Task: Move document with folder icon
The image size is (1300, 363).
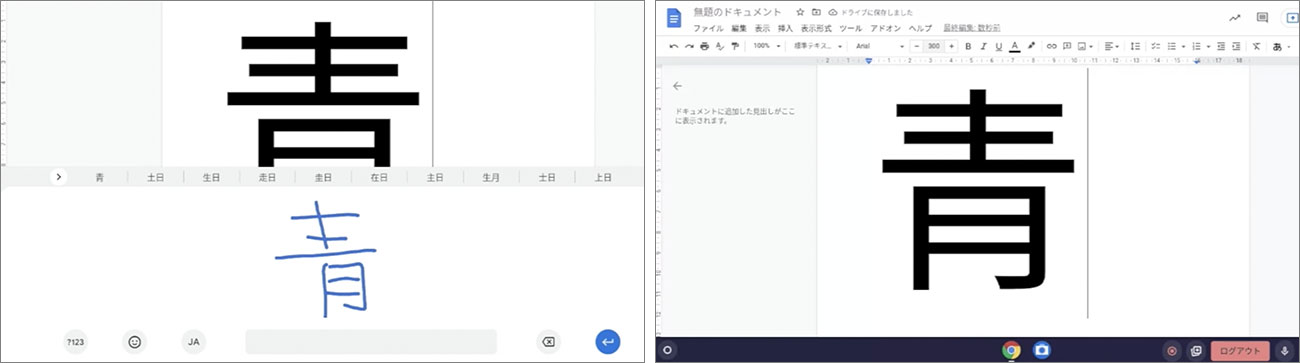Action: click(x=816, y=12)
